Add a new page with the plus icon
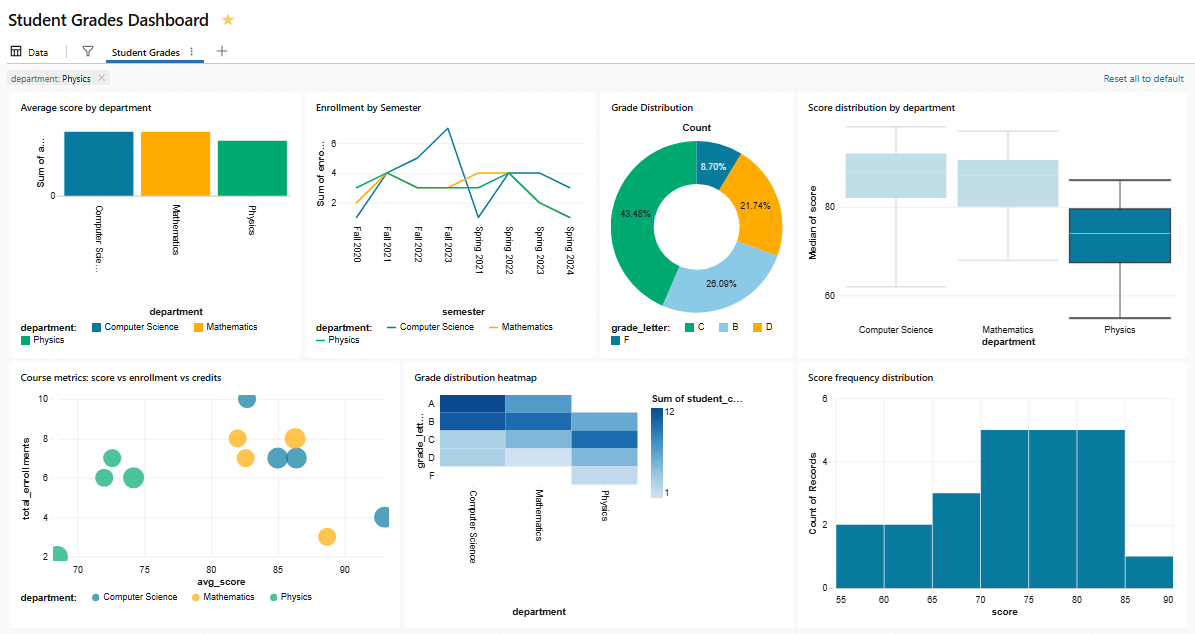1195x634 pixels. point(222,51)
